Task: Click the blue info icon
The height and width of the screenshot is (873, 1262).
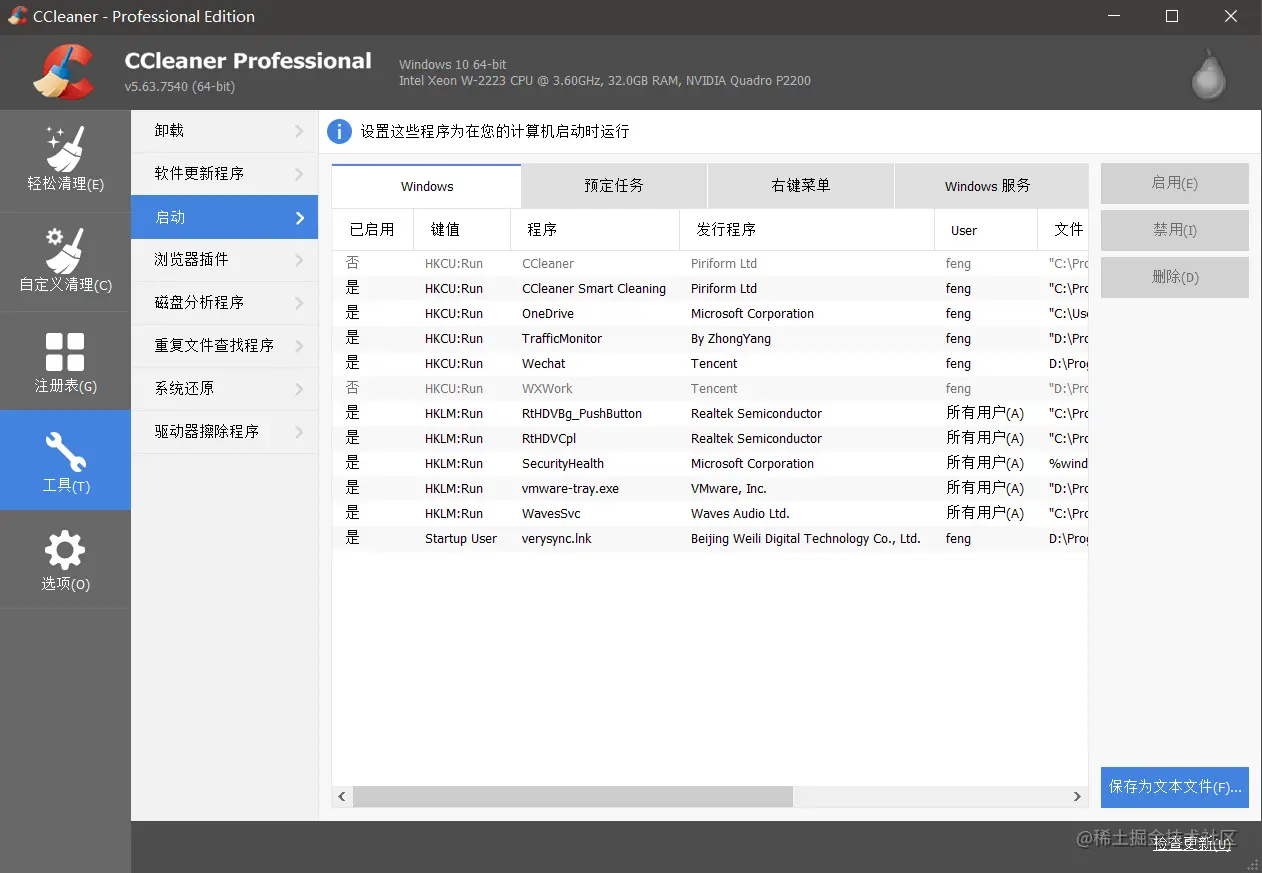Action: click(x=340, y=131)
